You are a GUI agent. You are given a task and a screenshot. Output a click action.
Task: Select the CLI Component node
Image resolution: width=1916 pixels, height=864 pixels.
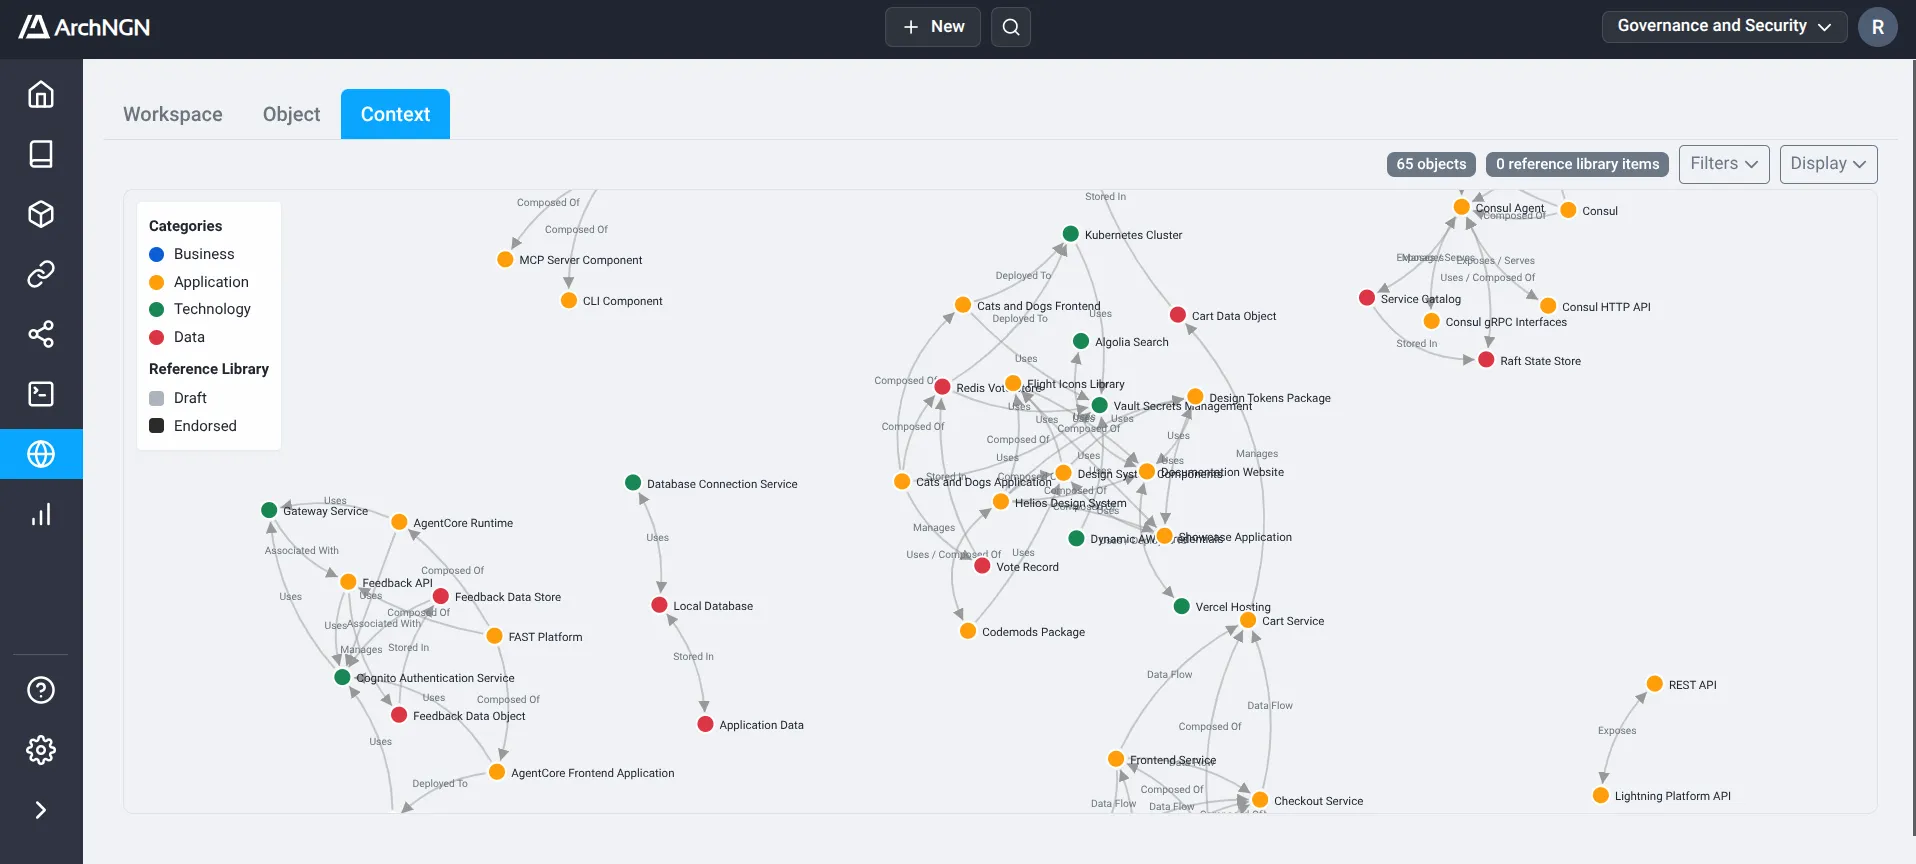(569, 300)
